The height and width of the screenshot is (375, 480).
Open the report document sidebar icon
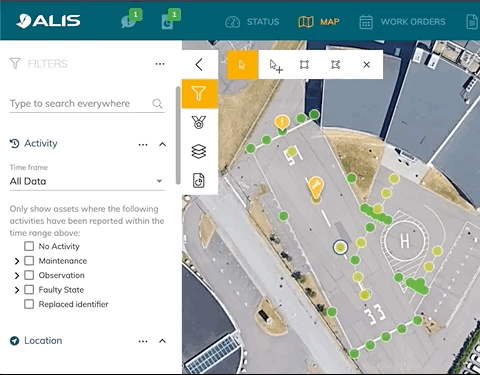[x=199, y=181]
